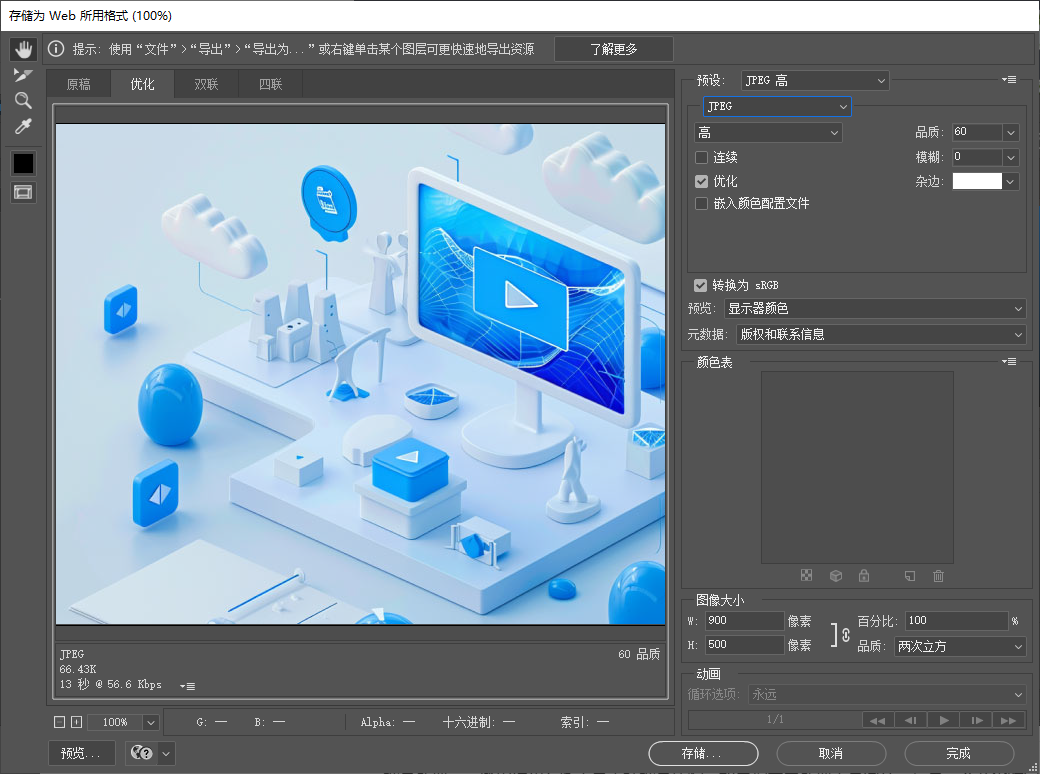Disable the 优化 (optimized) checkbox
Screen dimensions: 1040x774
coord(700,181)
